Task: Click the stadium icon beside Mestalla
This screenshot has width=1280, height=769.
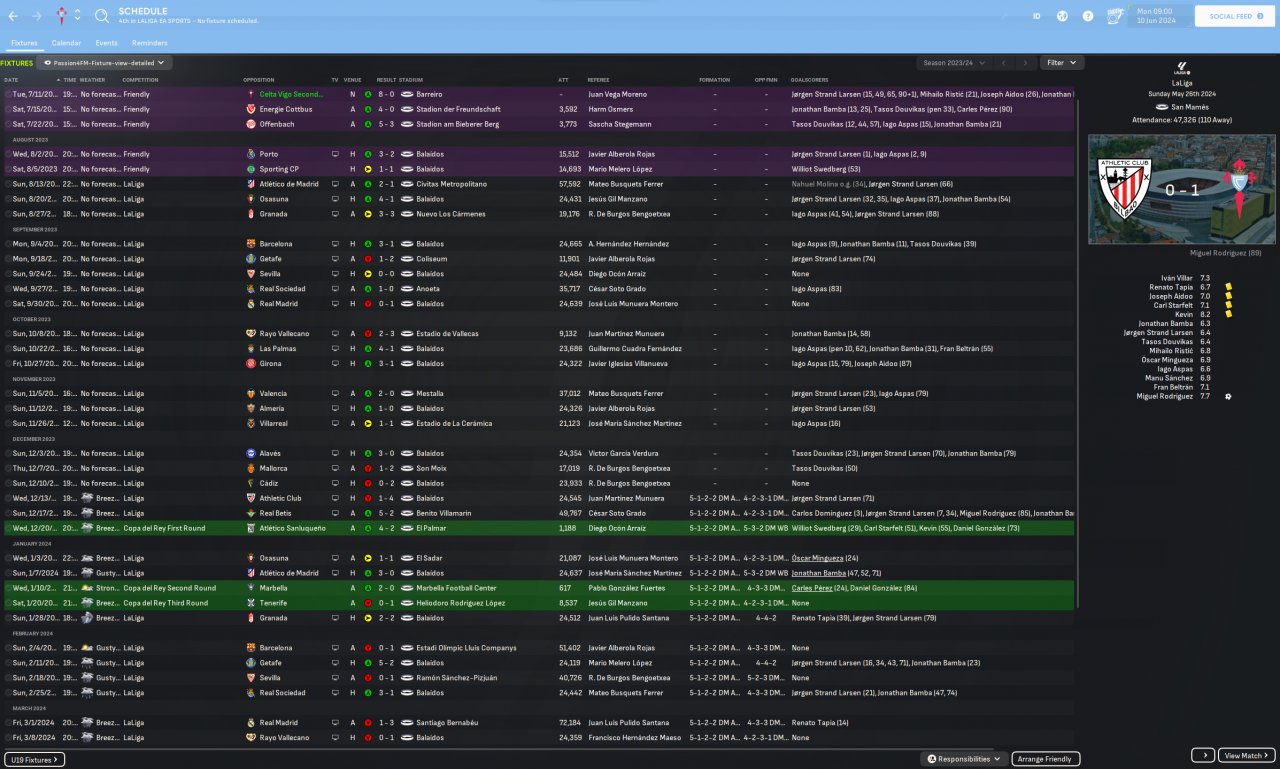Action: [407, 394]
